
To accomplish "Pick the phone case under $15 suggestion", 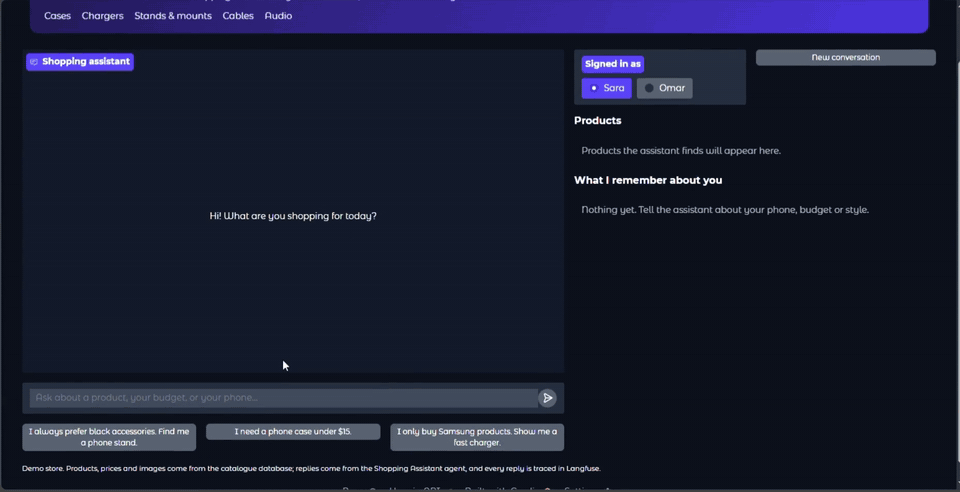I will pyautogui.click(x=293, y=431).
